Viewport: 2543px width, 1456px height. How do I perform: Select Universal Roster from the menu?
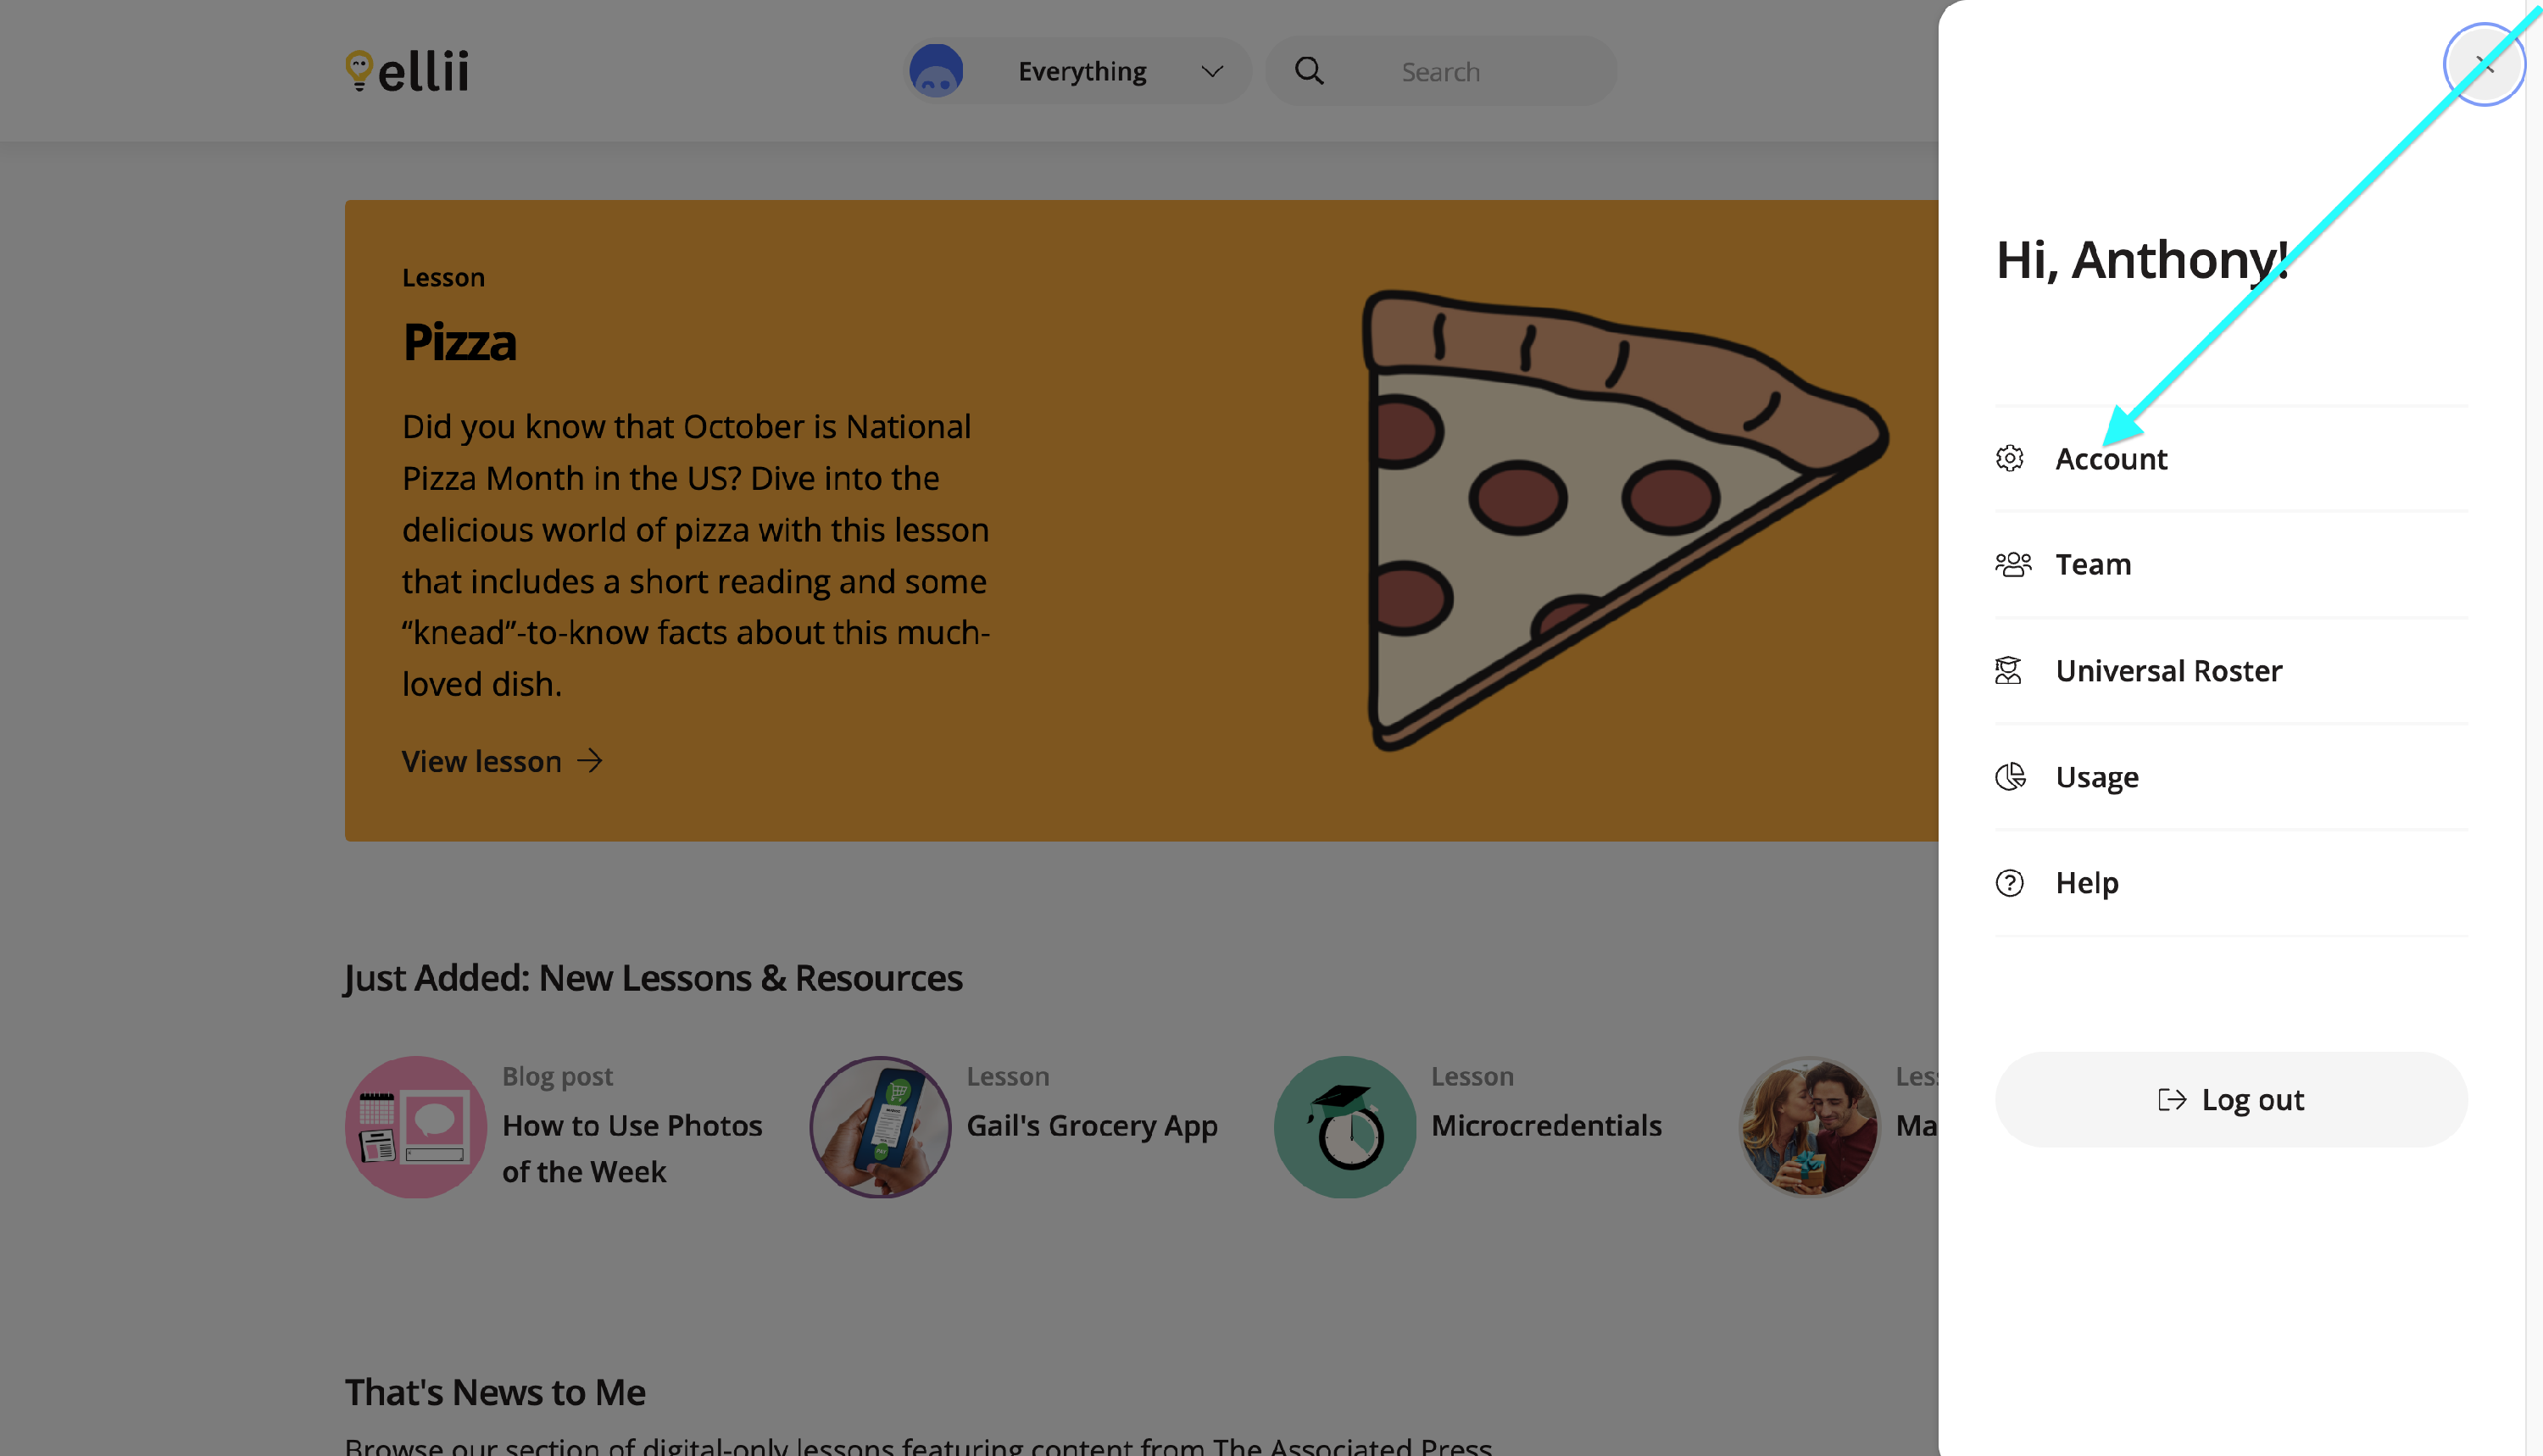[x=2168, y=670]
